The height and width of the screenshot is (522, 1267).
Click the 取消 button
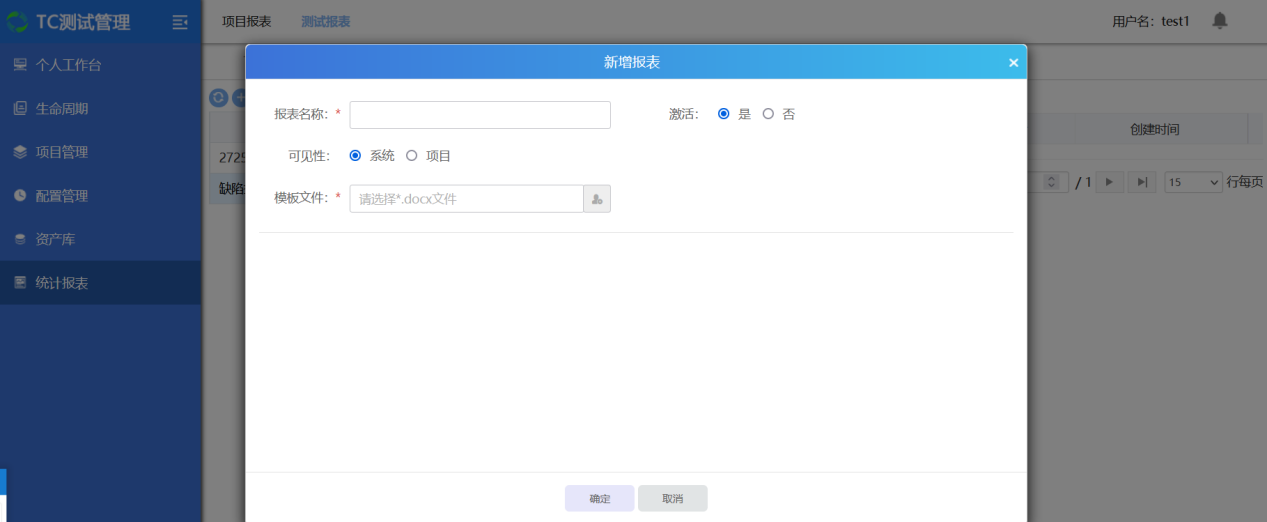click(672, 498)
